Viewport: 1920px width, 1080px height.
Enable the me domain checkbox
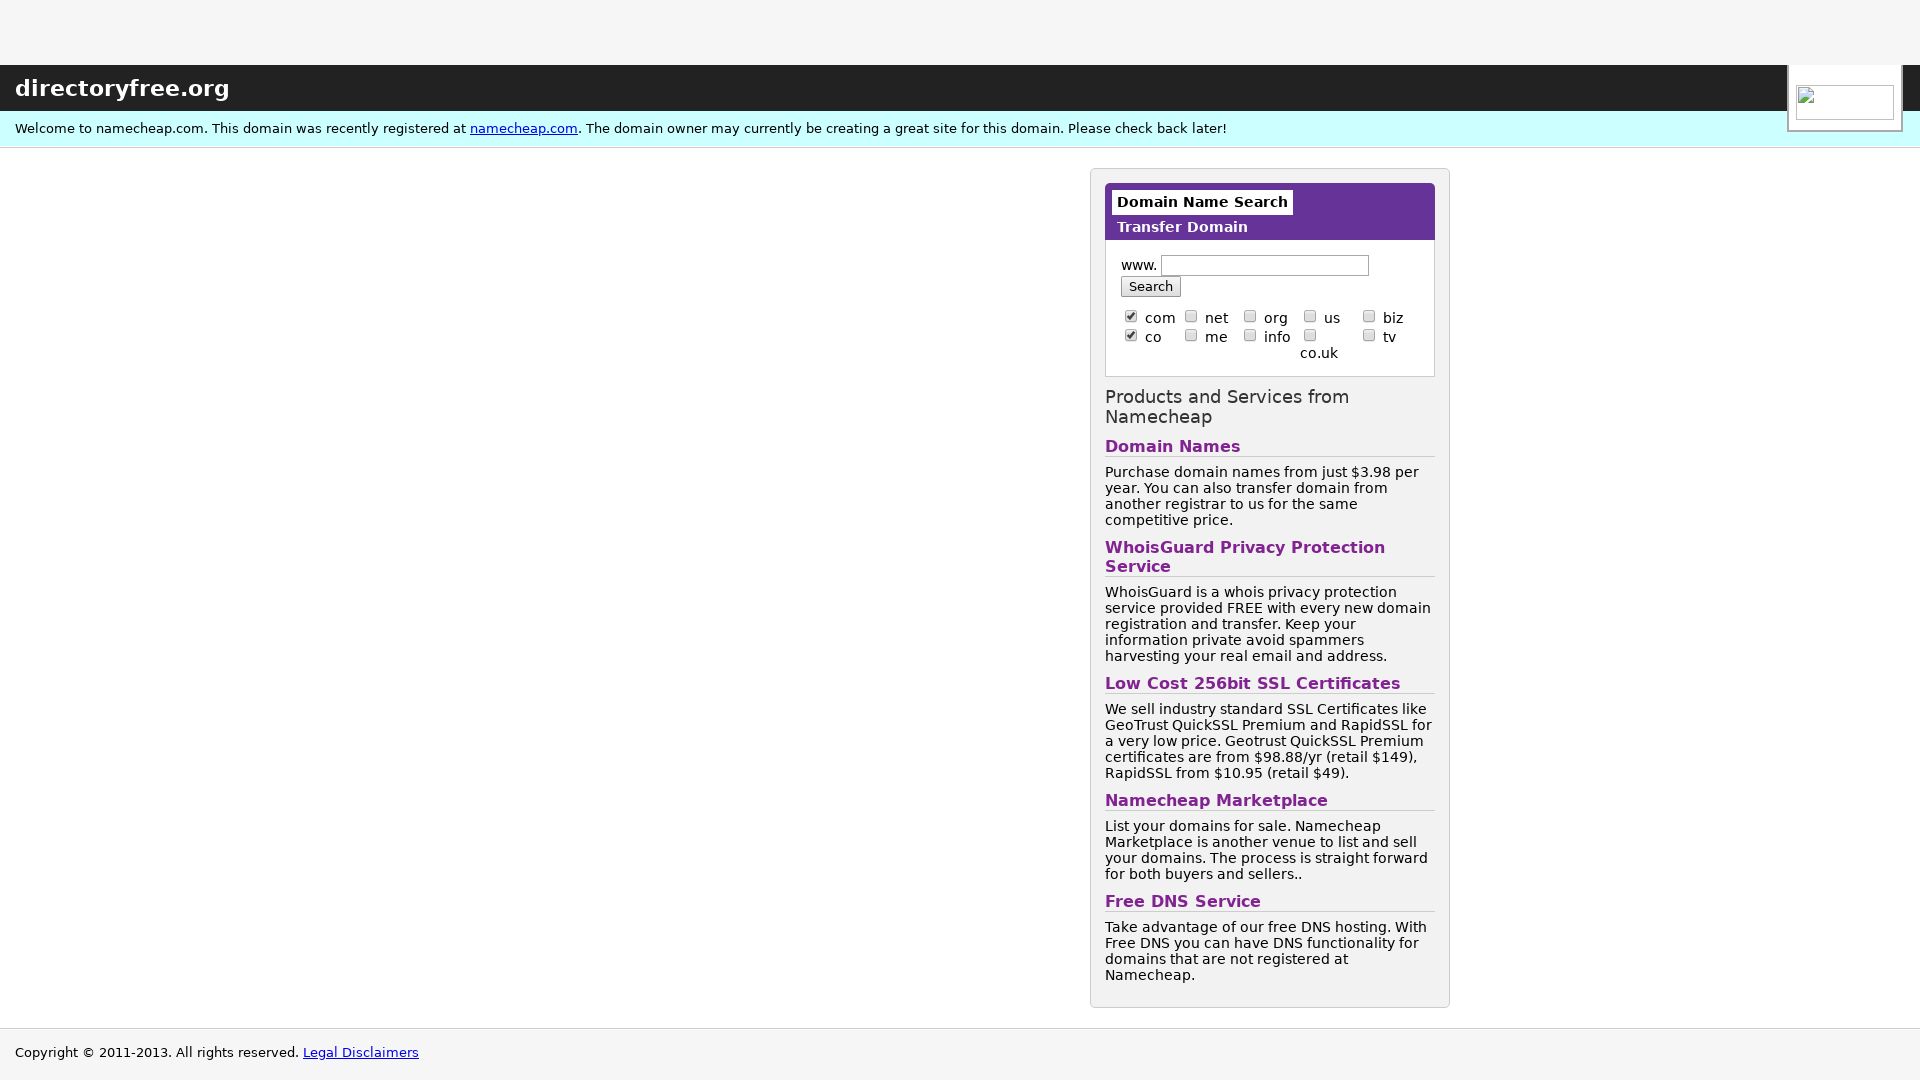[1191, 336]
